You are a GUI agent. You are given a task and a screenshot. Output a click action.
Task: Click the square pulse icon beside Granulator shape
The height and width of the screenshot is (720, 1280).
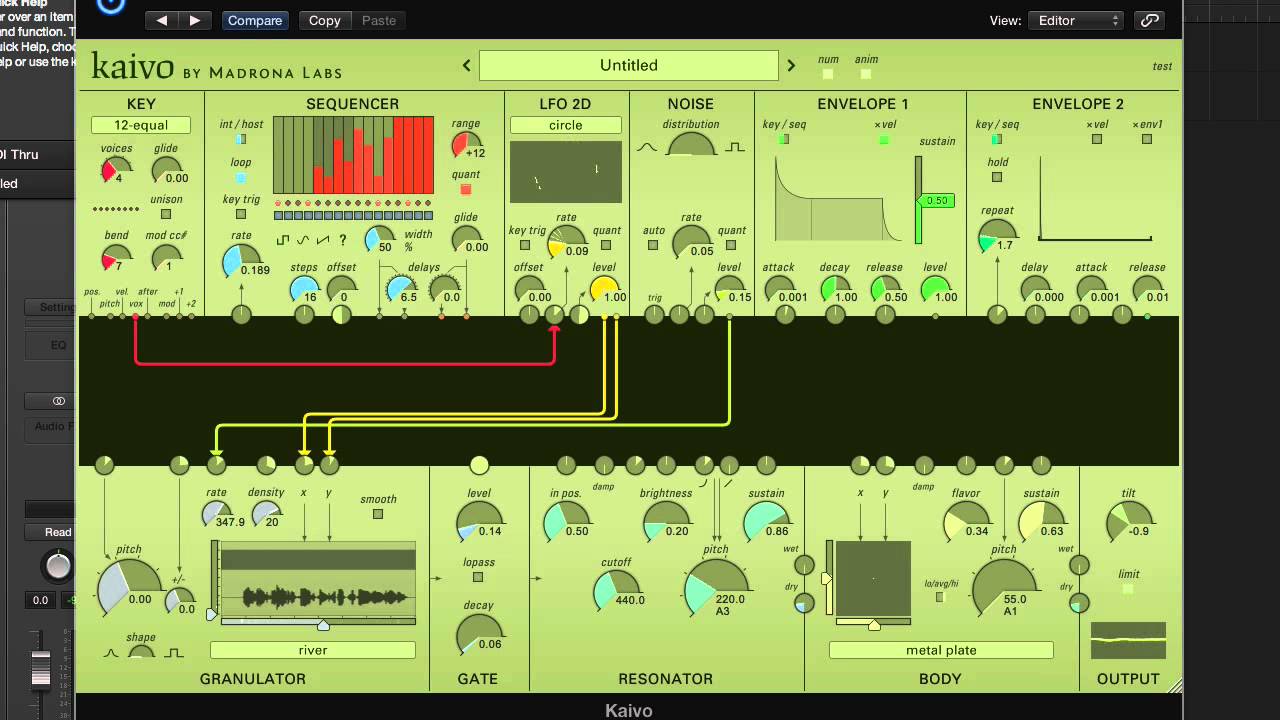pos(173,653)
